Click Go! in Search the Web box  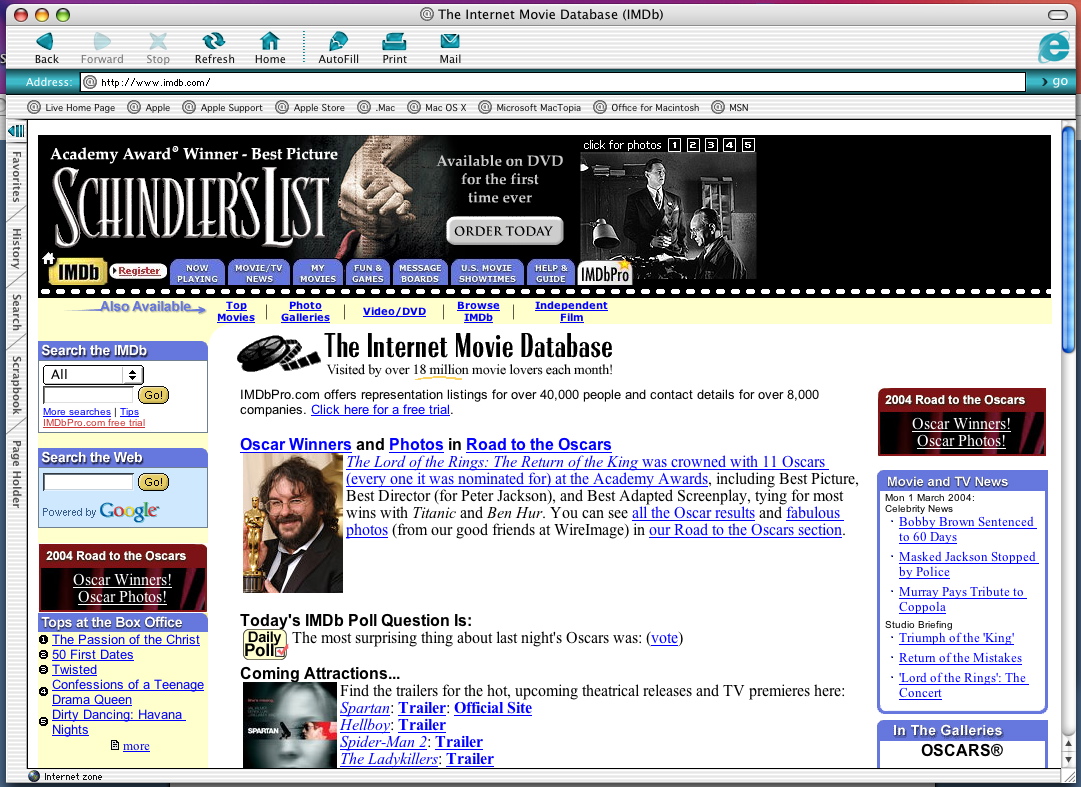point(153,482)
